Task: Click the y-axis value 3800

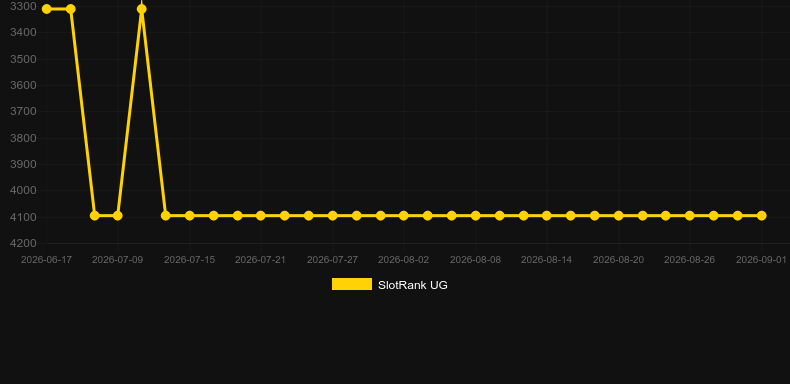Action: [x=23, y=138]
